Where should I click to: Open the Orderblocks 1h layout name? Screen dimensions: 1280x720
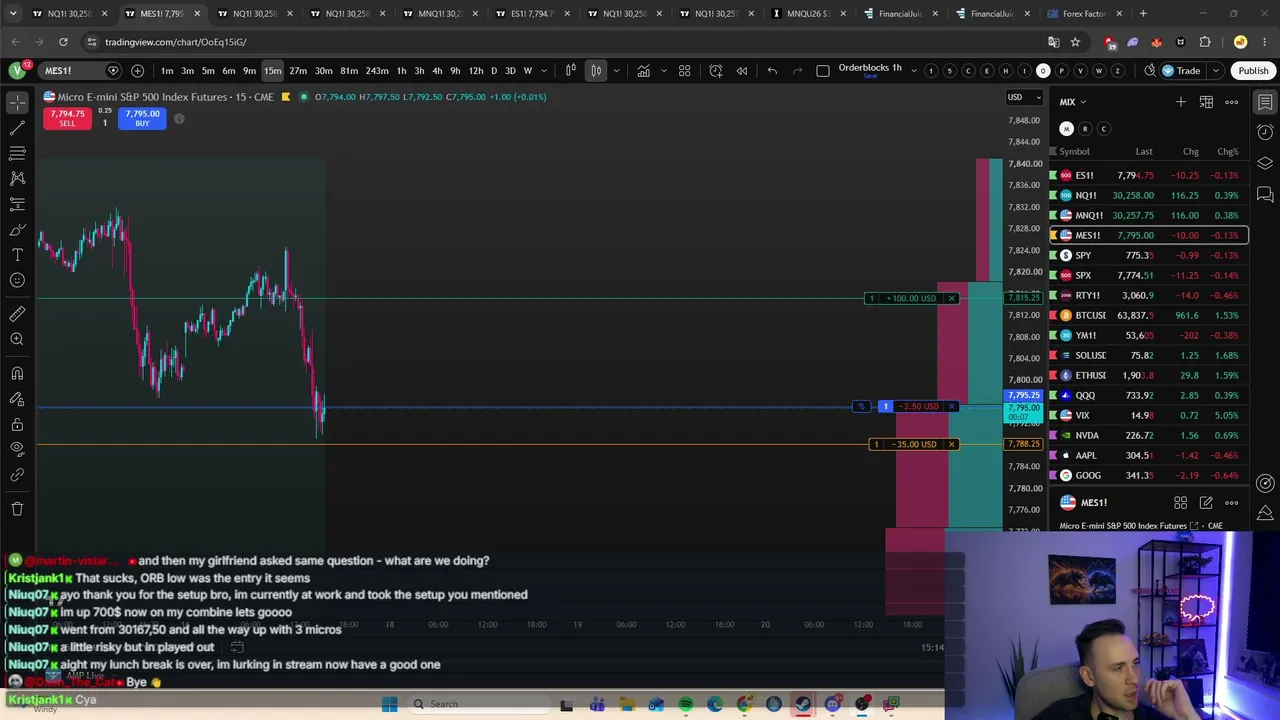coord(870,68)
